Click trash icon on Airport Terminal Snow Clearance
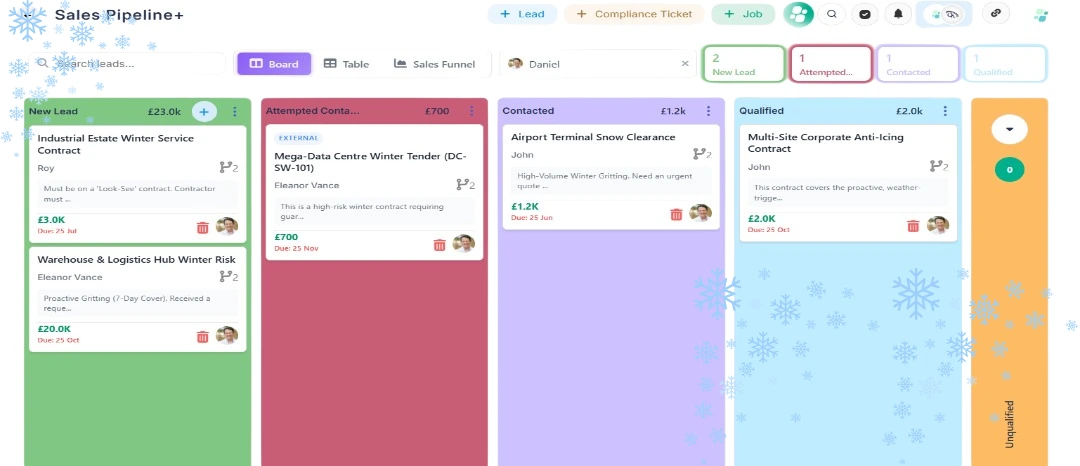 pos(676,214)
